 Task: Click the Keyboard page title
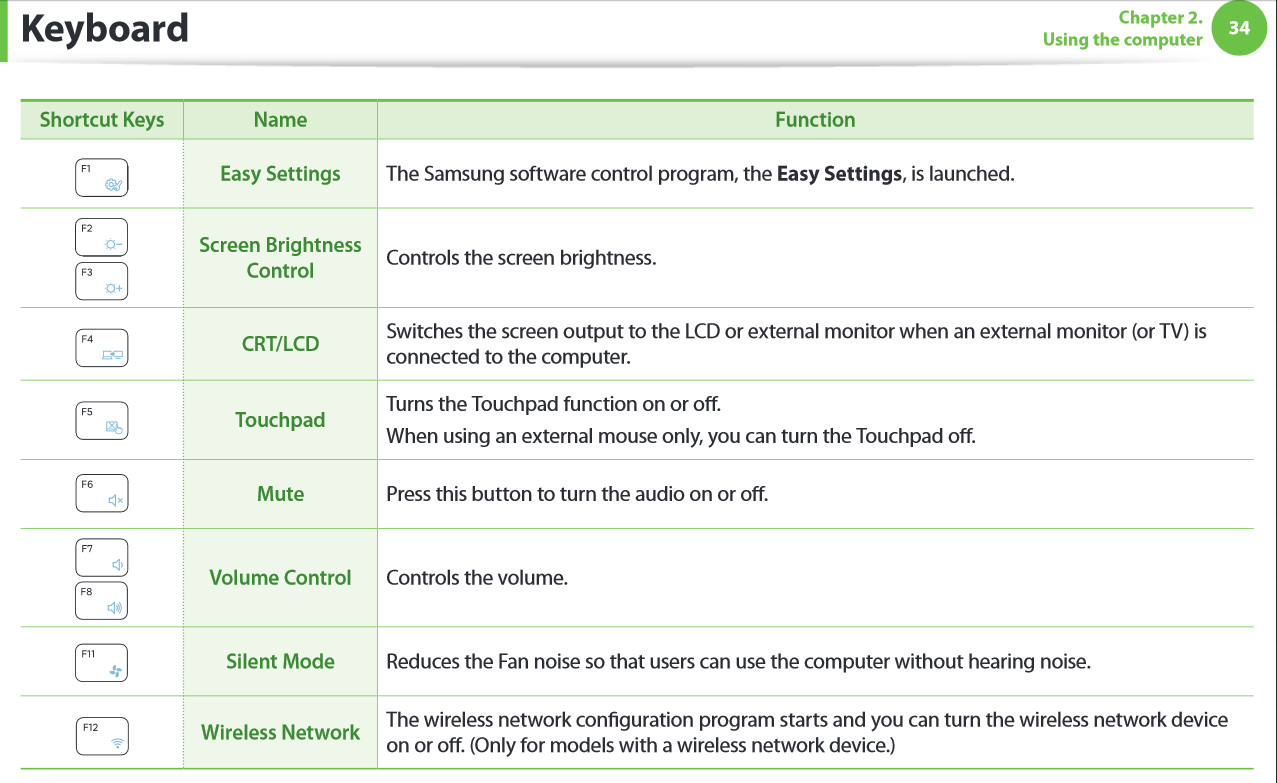pos(105,28)
